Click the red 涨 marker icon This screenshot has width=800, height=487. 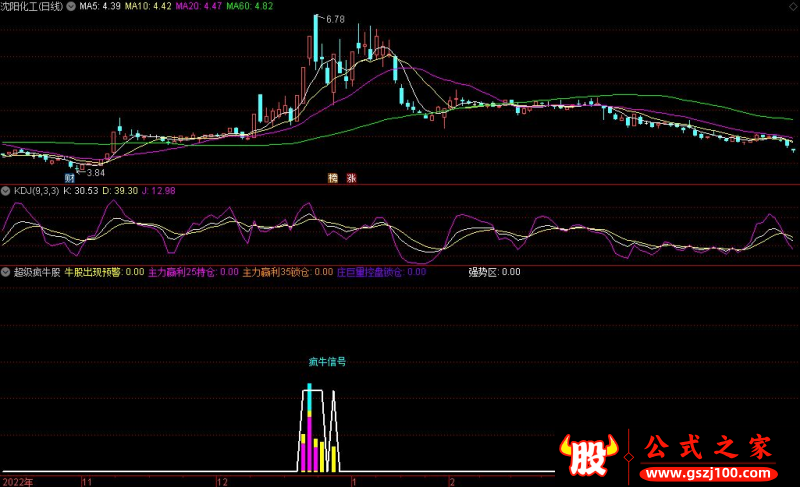[x=351, y=179]
